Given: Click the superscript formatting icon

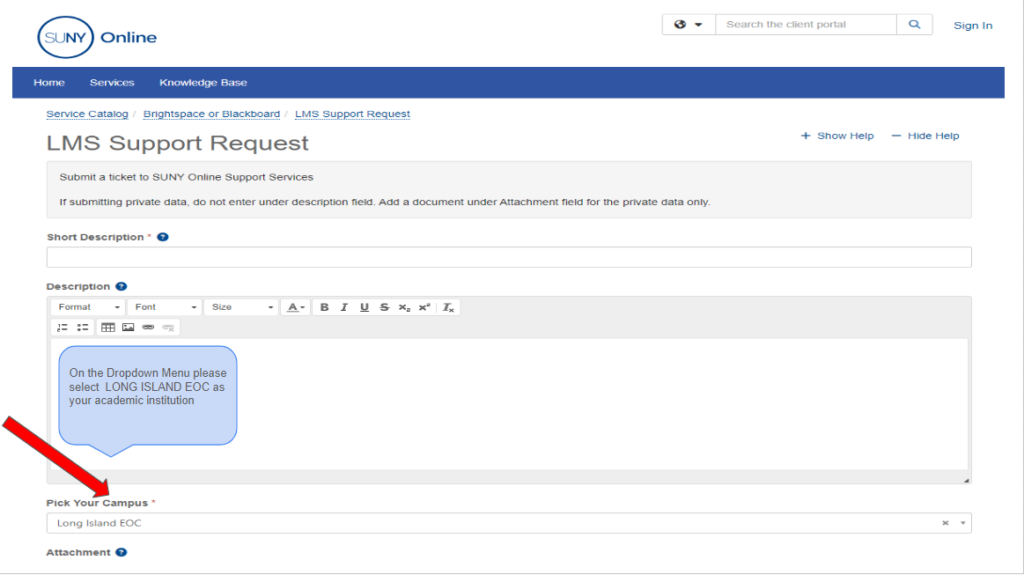Looking at the screenshot, I should pyautogui.click(x=424, y=307).
